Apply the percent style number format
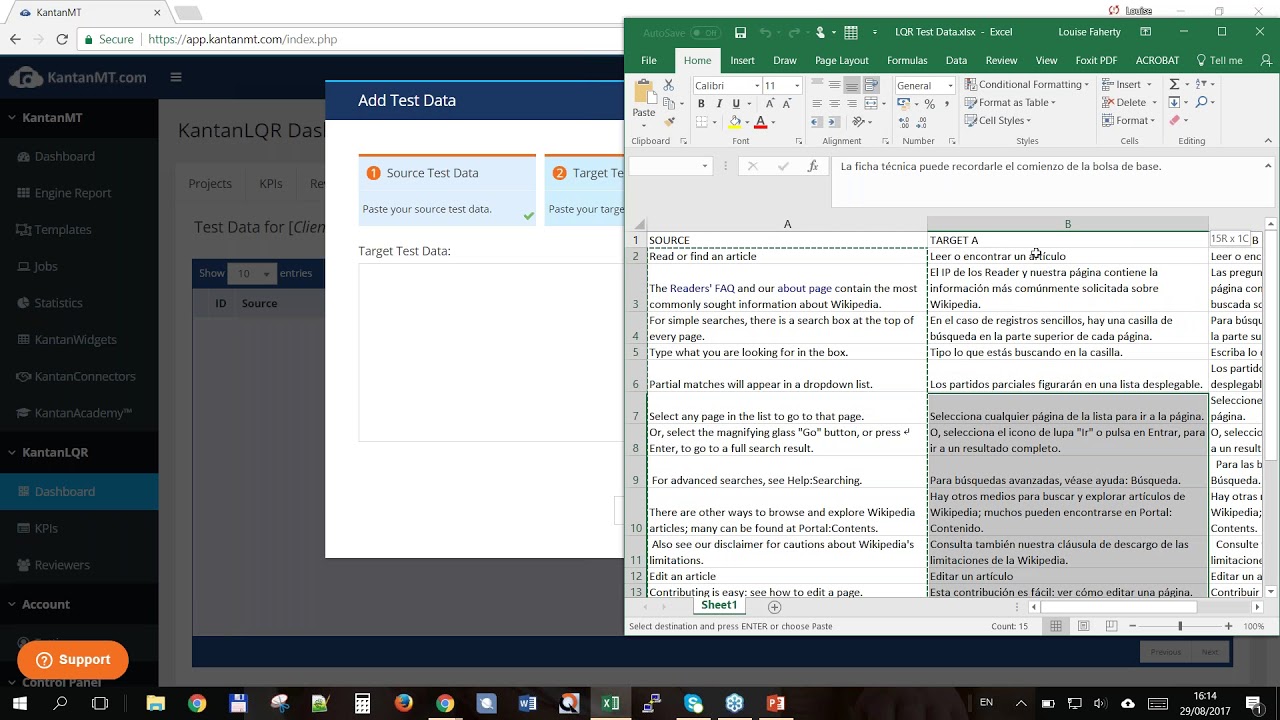Viewport: 1280px width, 720px height. [929, 104]
